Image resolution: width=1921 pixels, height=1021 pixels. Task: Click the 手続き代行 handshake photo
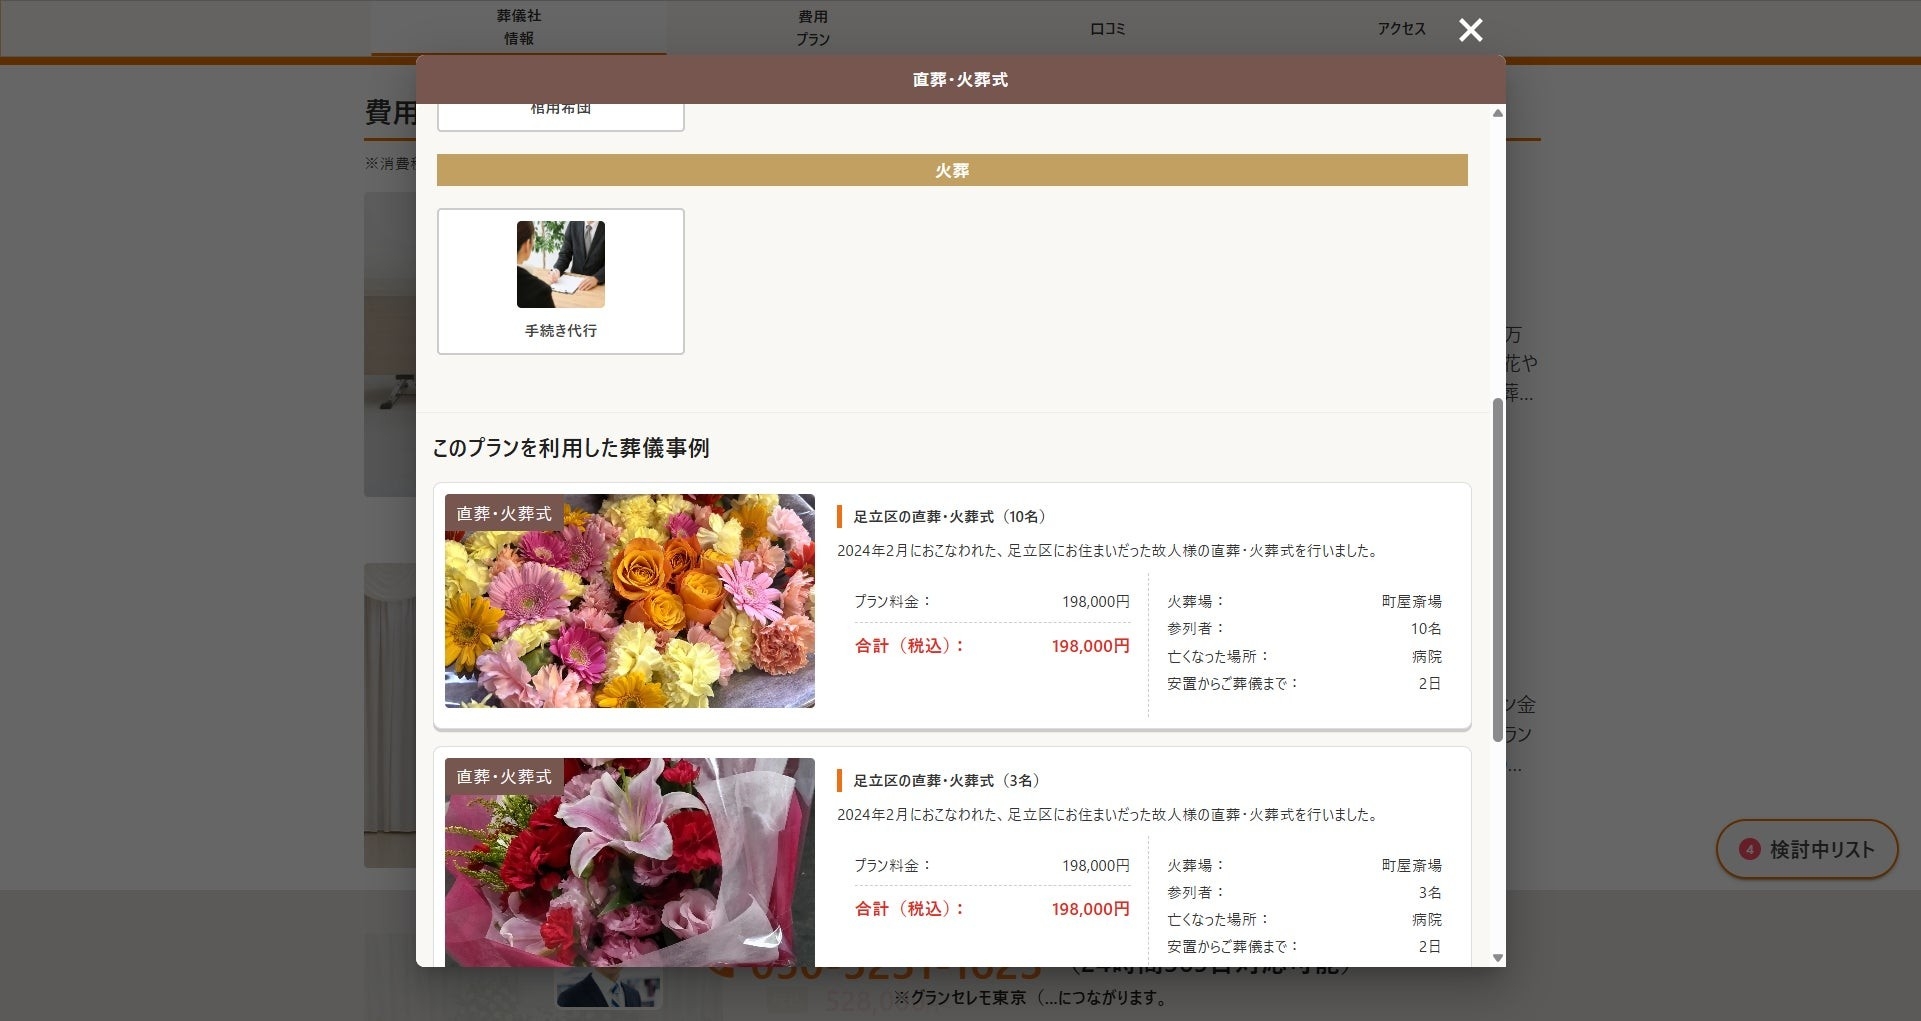click(561, 264)
